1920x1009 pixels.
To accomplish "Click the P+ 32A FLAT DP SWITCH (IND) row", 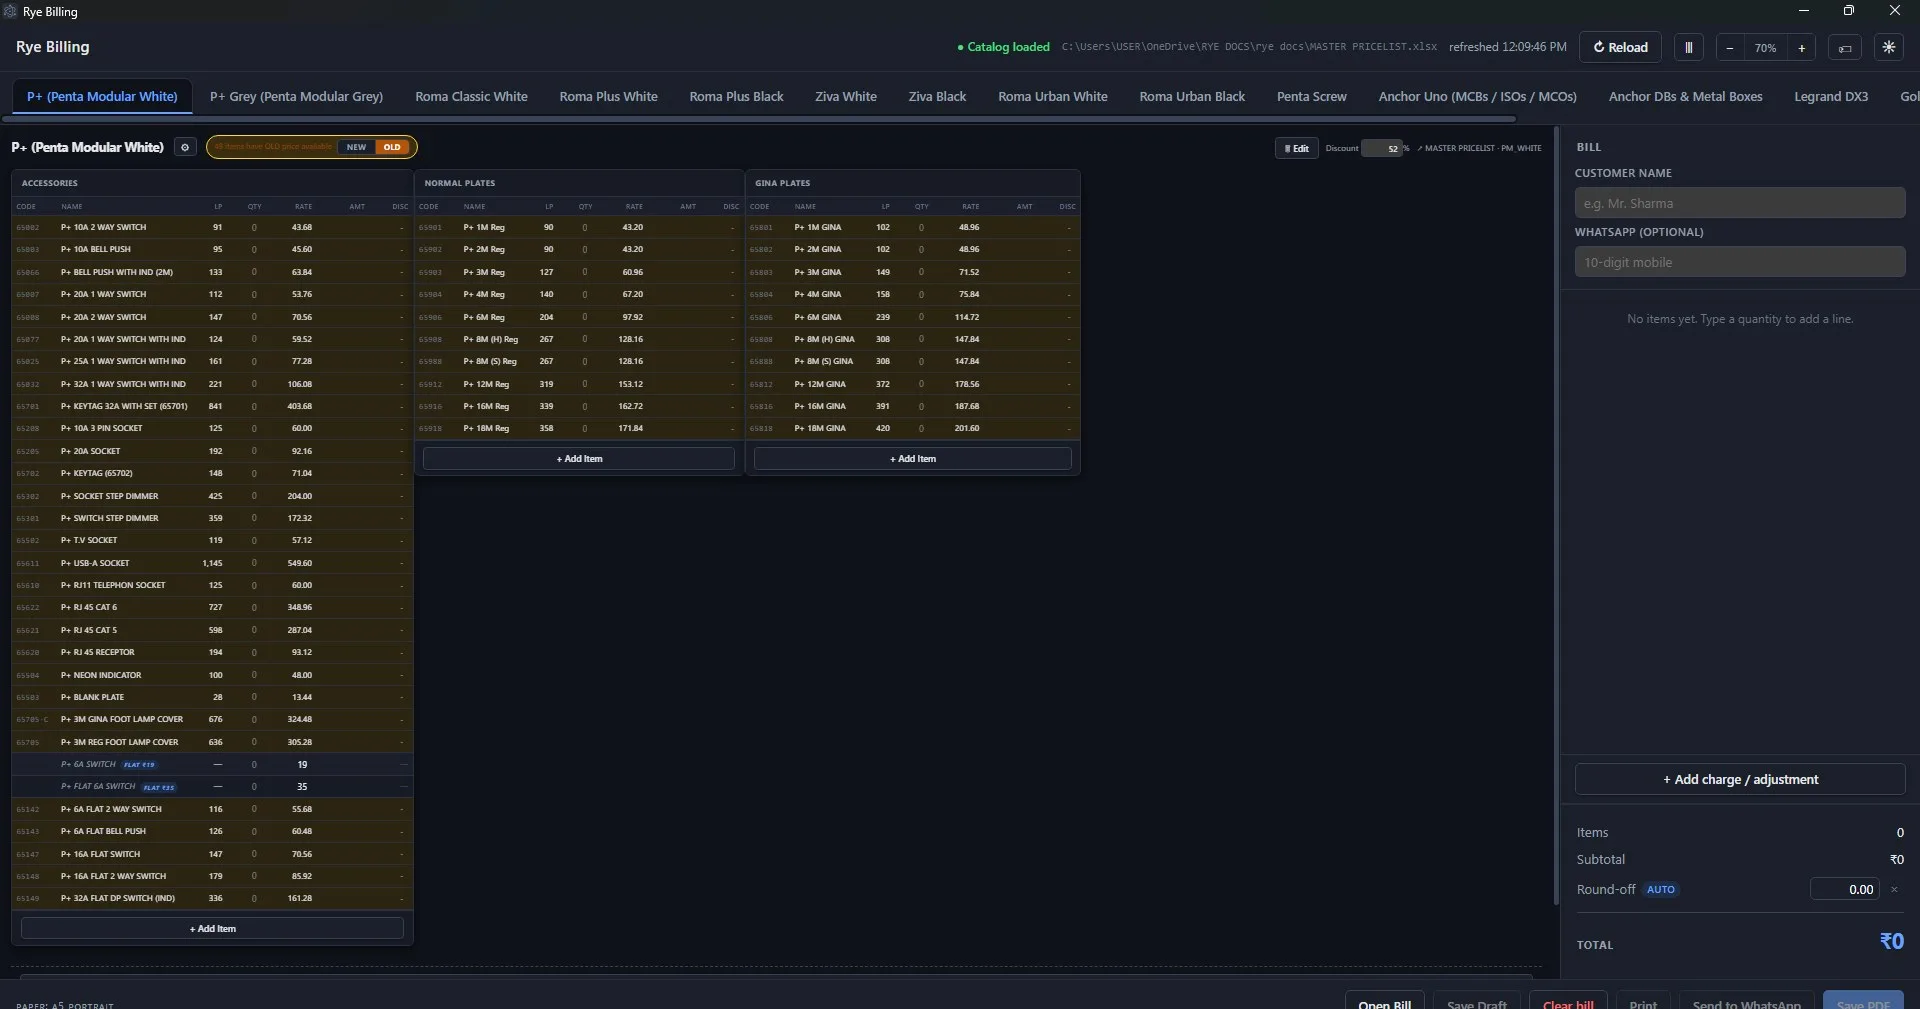I will tap(212, 898).
